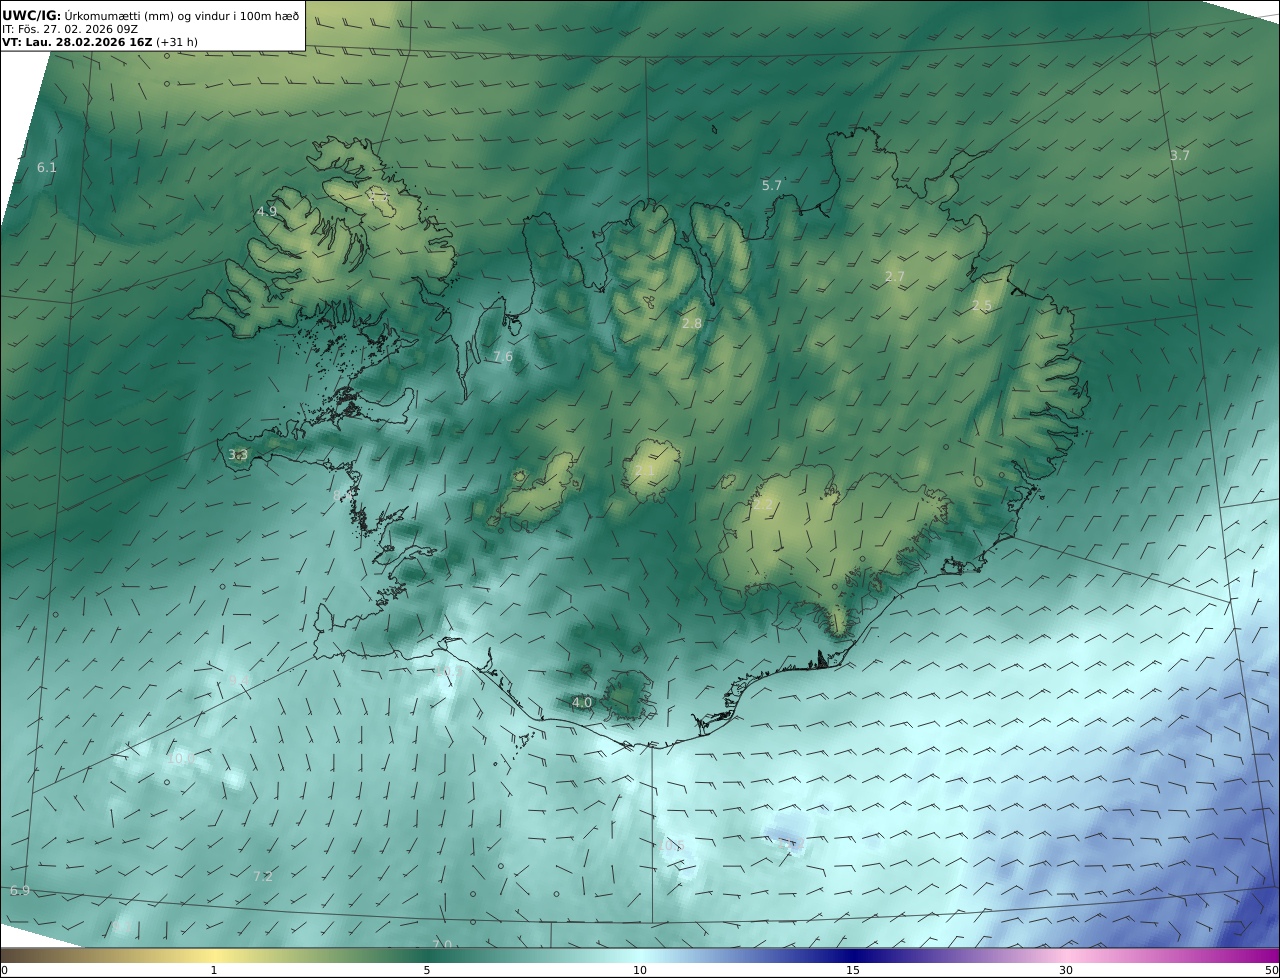Click the '30' tick label on color bar
The height and width of the screenshot is (978, 1280).
pyautogui.click(x=1066, y=971)
